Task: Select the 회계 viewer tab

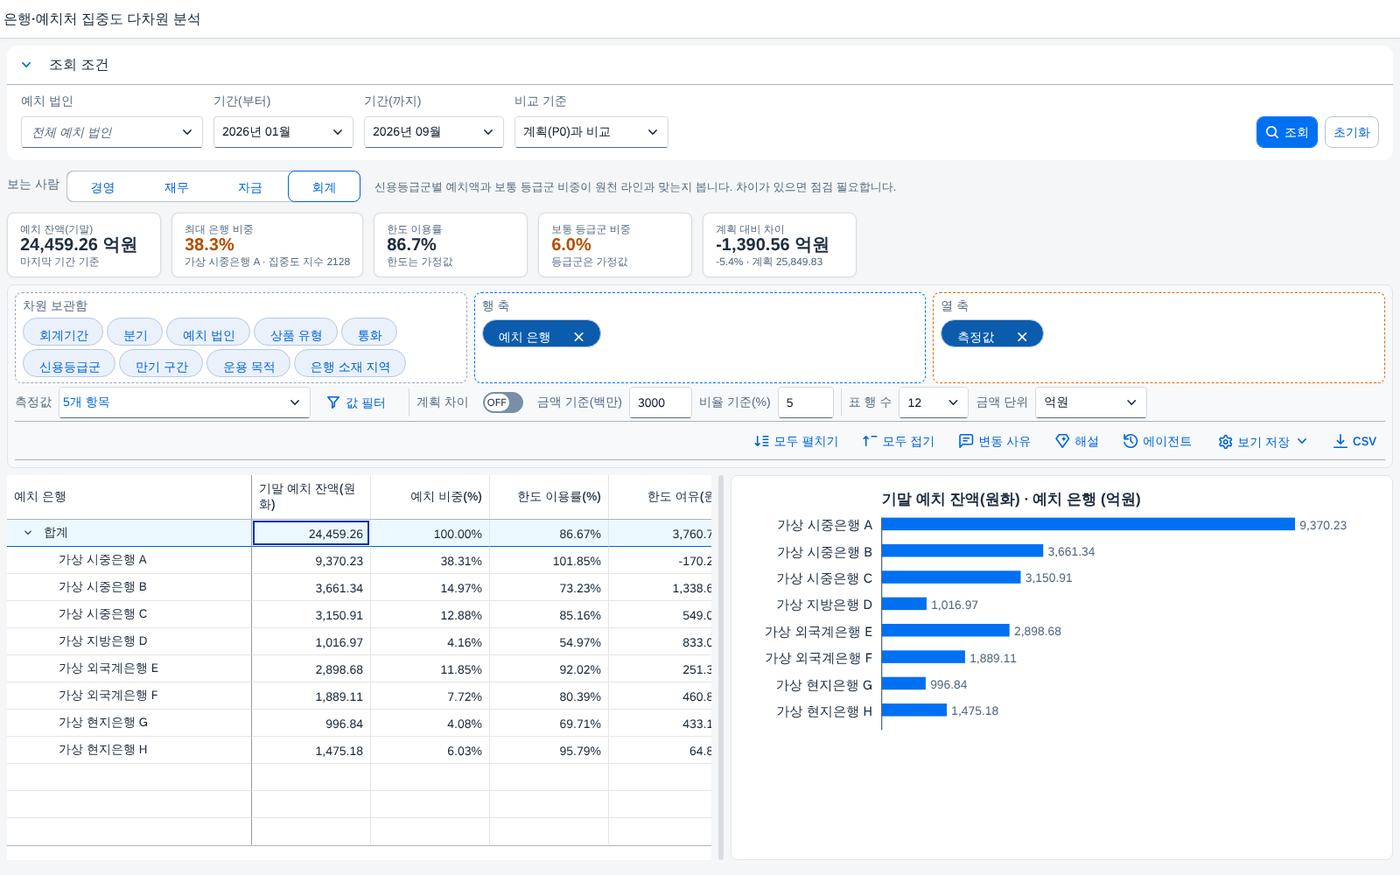Action: [324, 187]
